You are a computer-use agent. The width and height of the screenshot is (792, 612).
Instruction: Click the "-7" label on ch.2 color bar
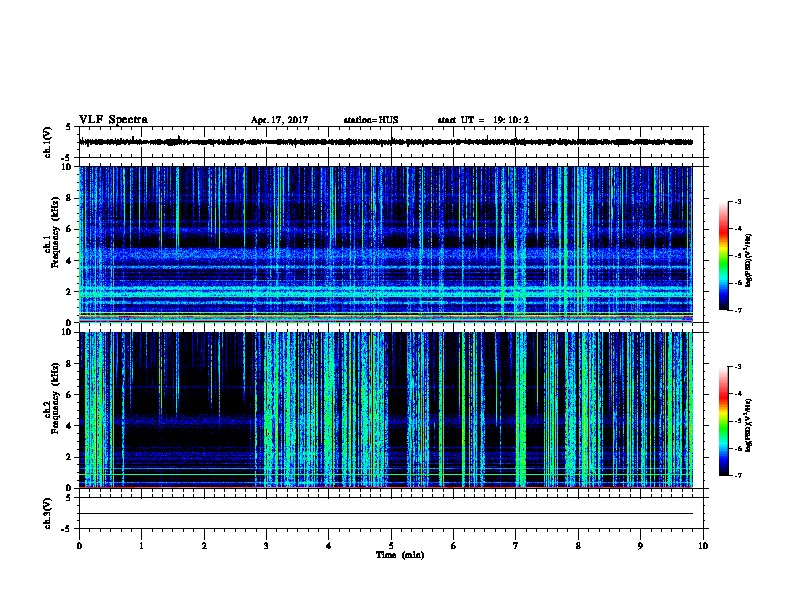point(737,475)
